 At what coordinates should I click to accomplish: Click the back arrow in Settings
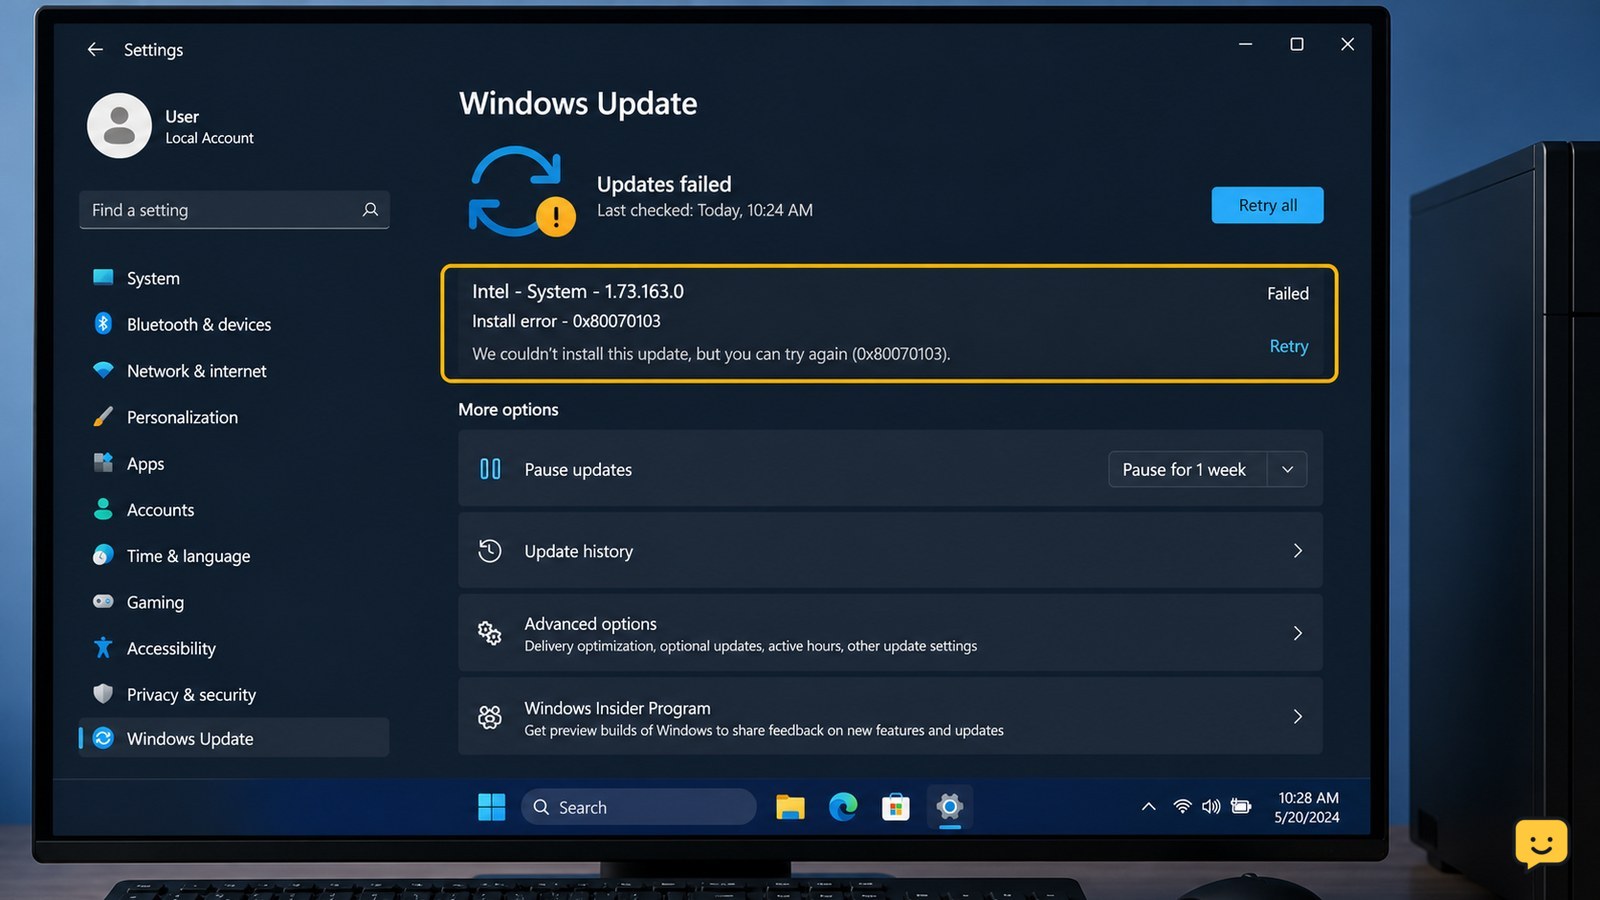95,49
